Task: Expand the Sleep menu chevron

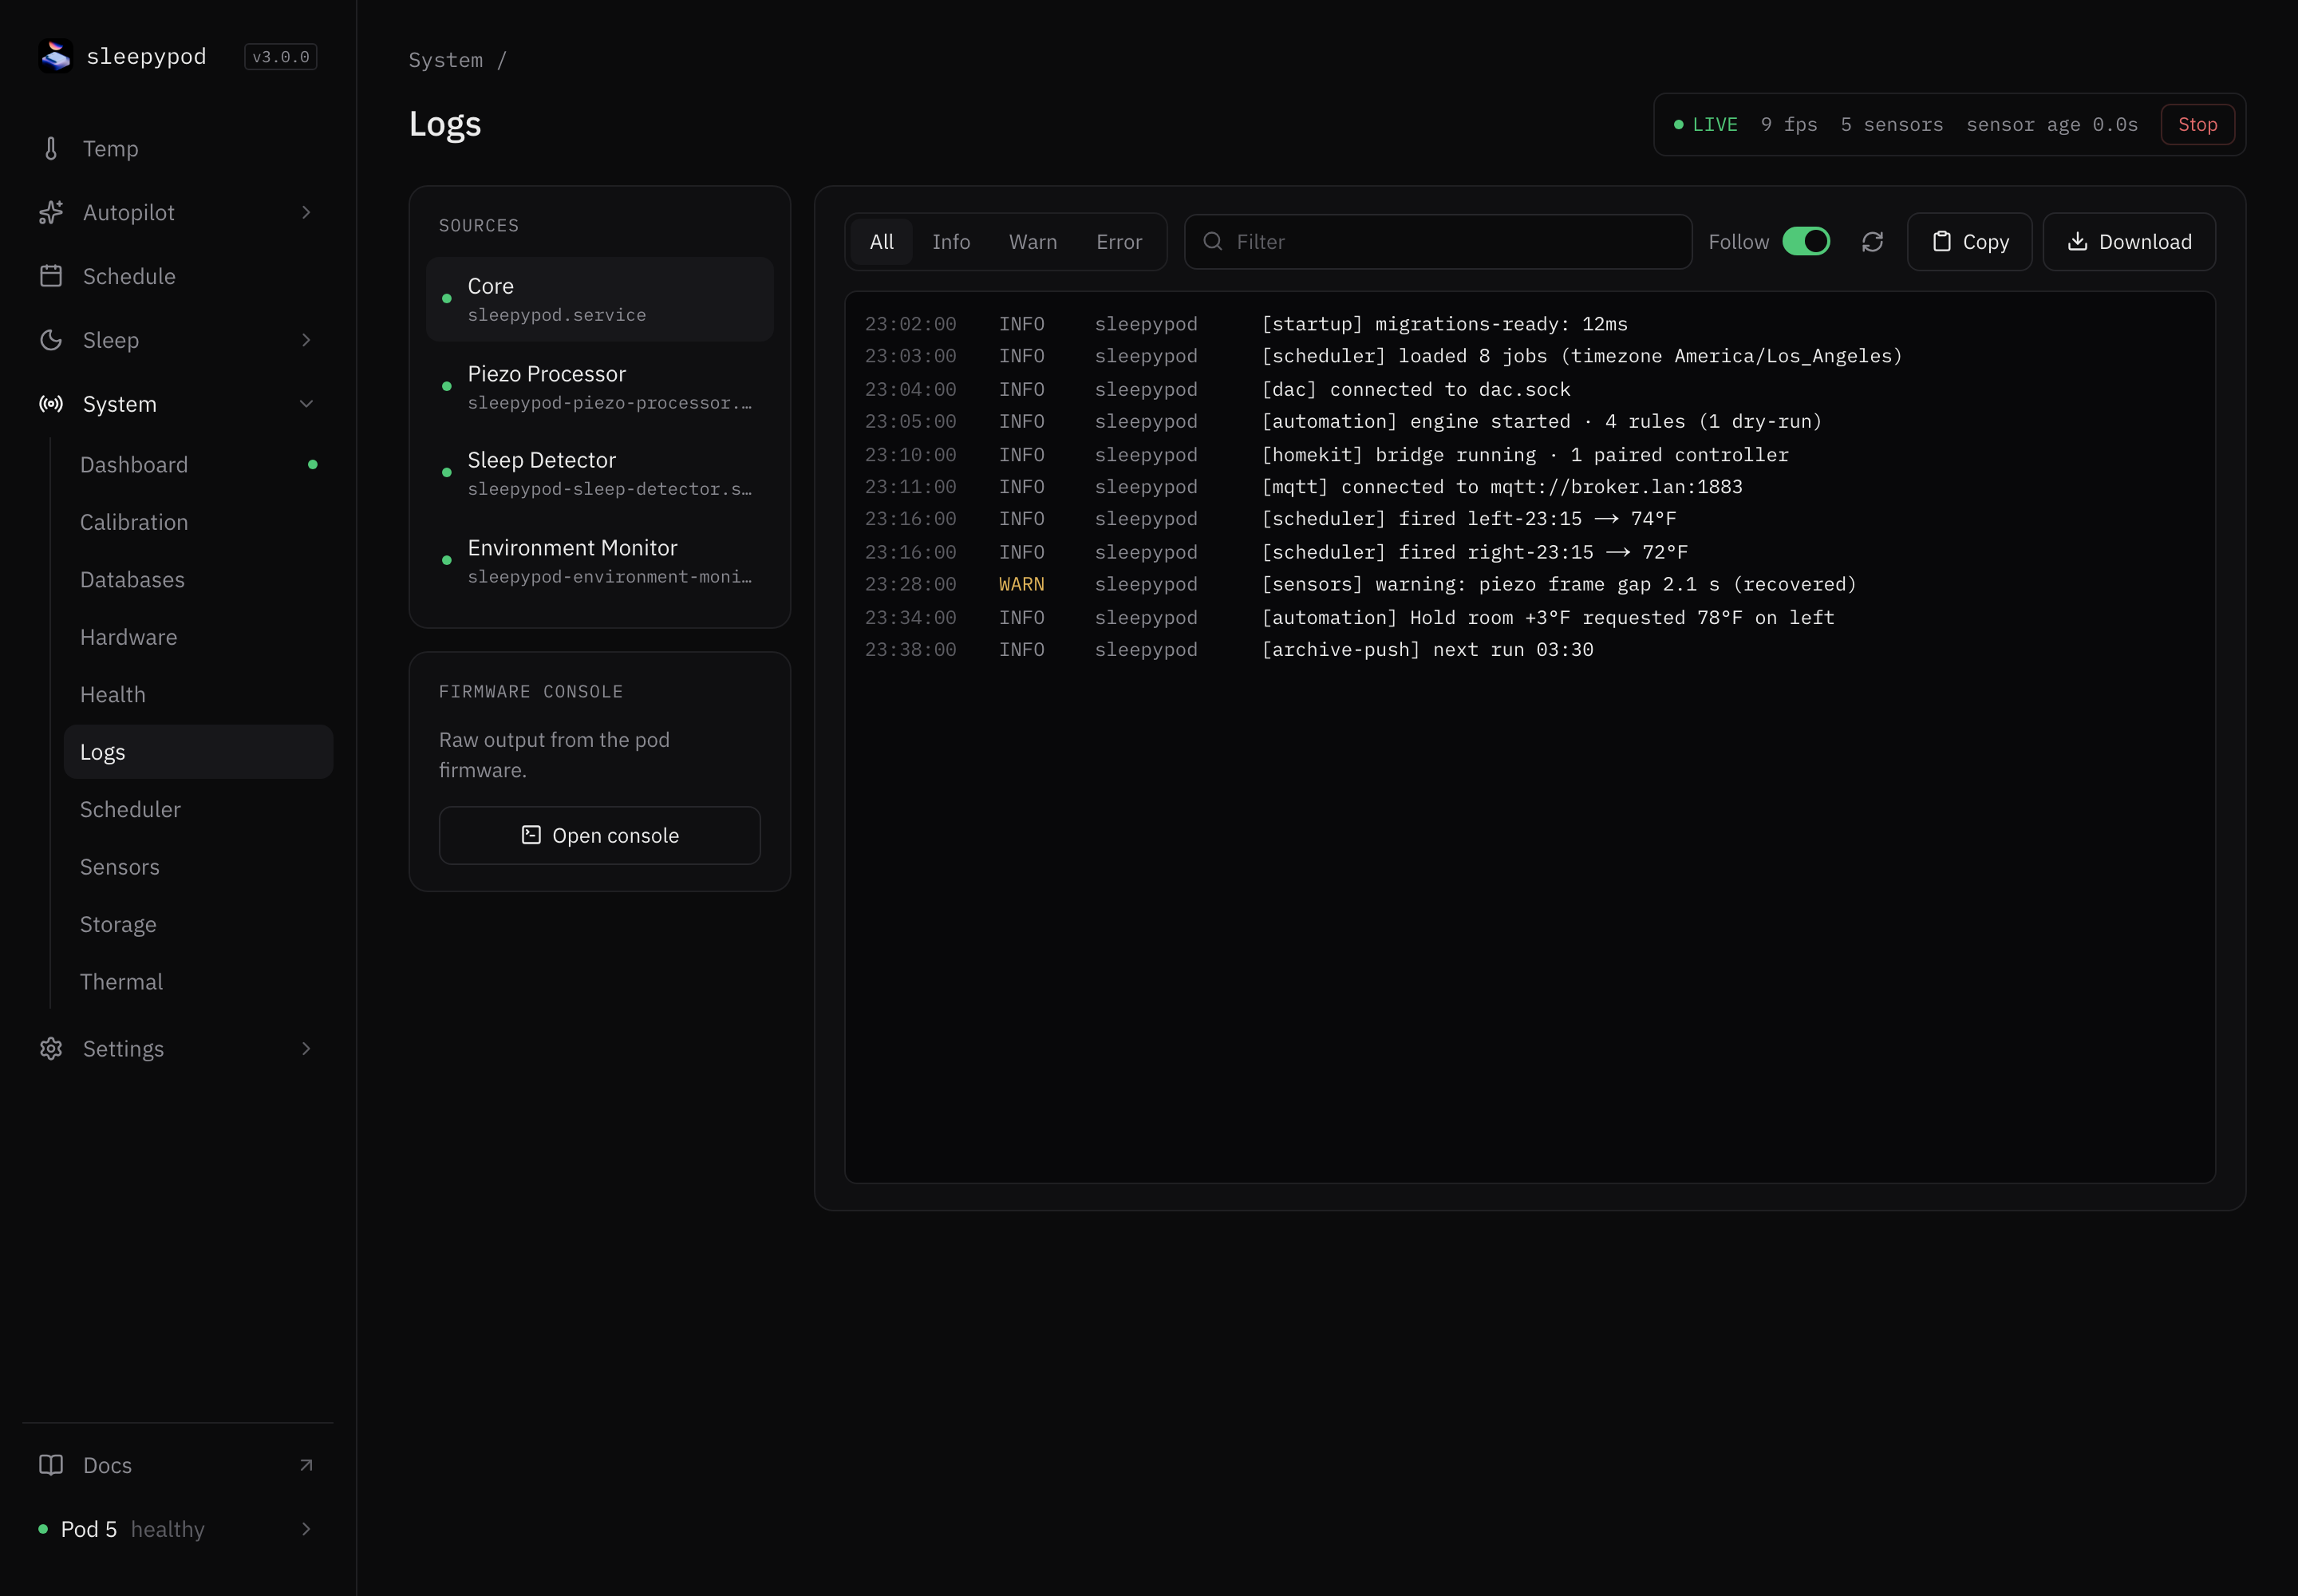Action: [x=306, y=340]
